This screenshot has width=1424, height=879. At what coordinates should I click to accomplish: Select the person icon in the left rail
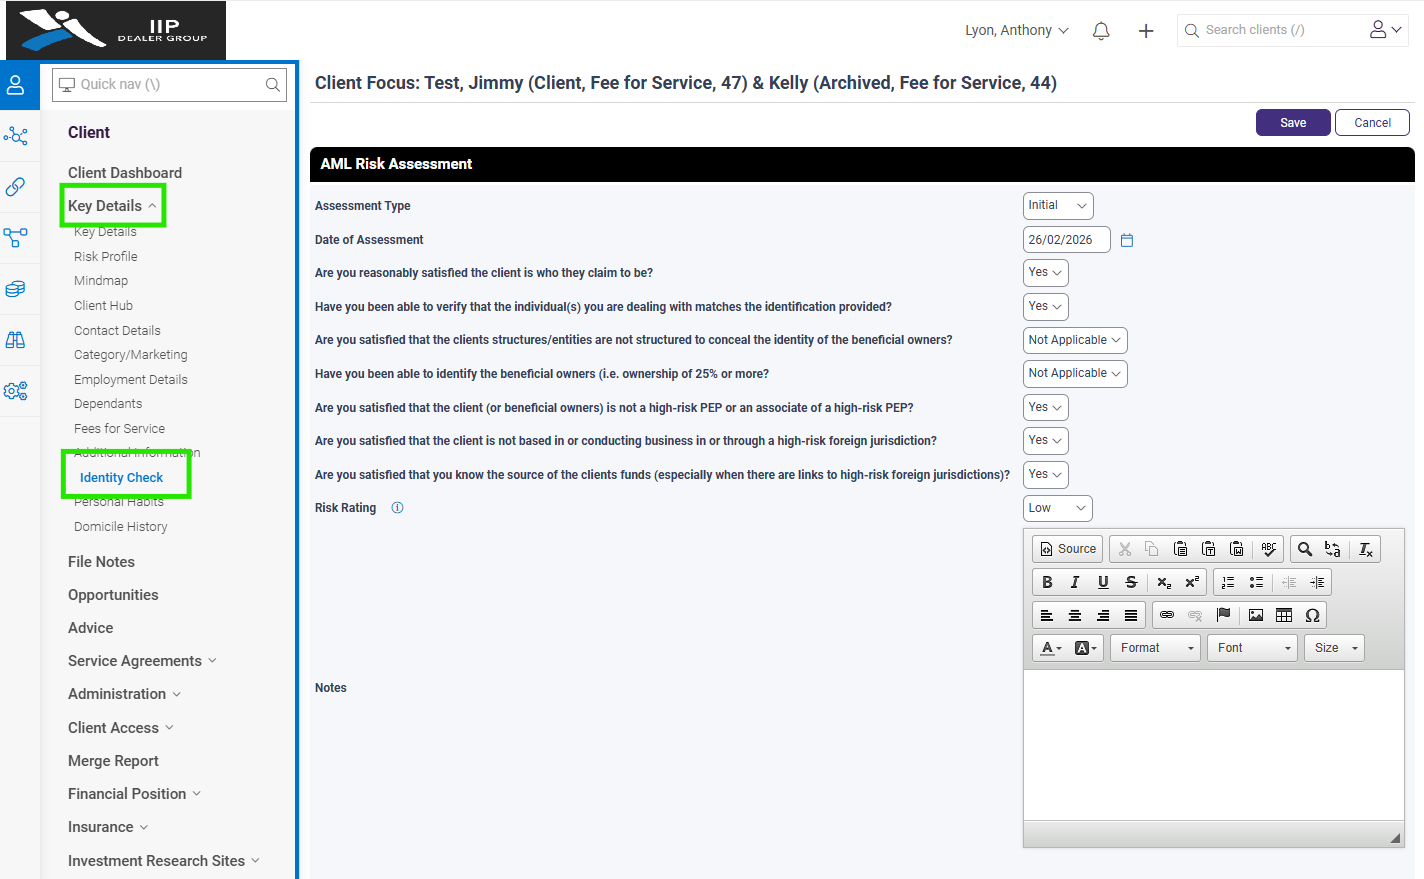click(16, 85)
